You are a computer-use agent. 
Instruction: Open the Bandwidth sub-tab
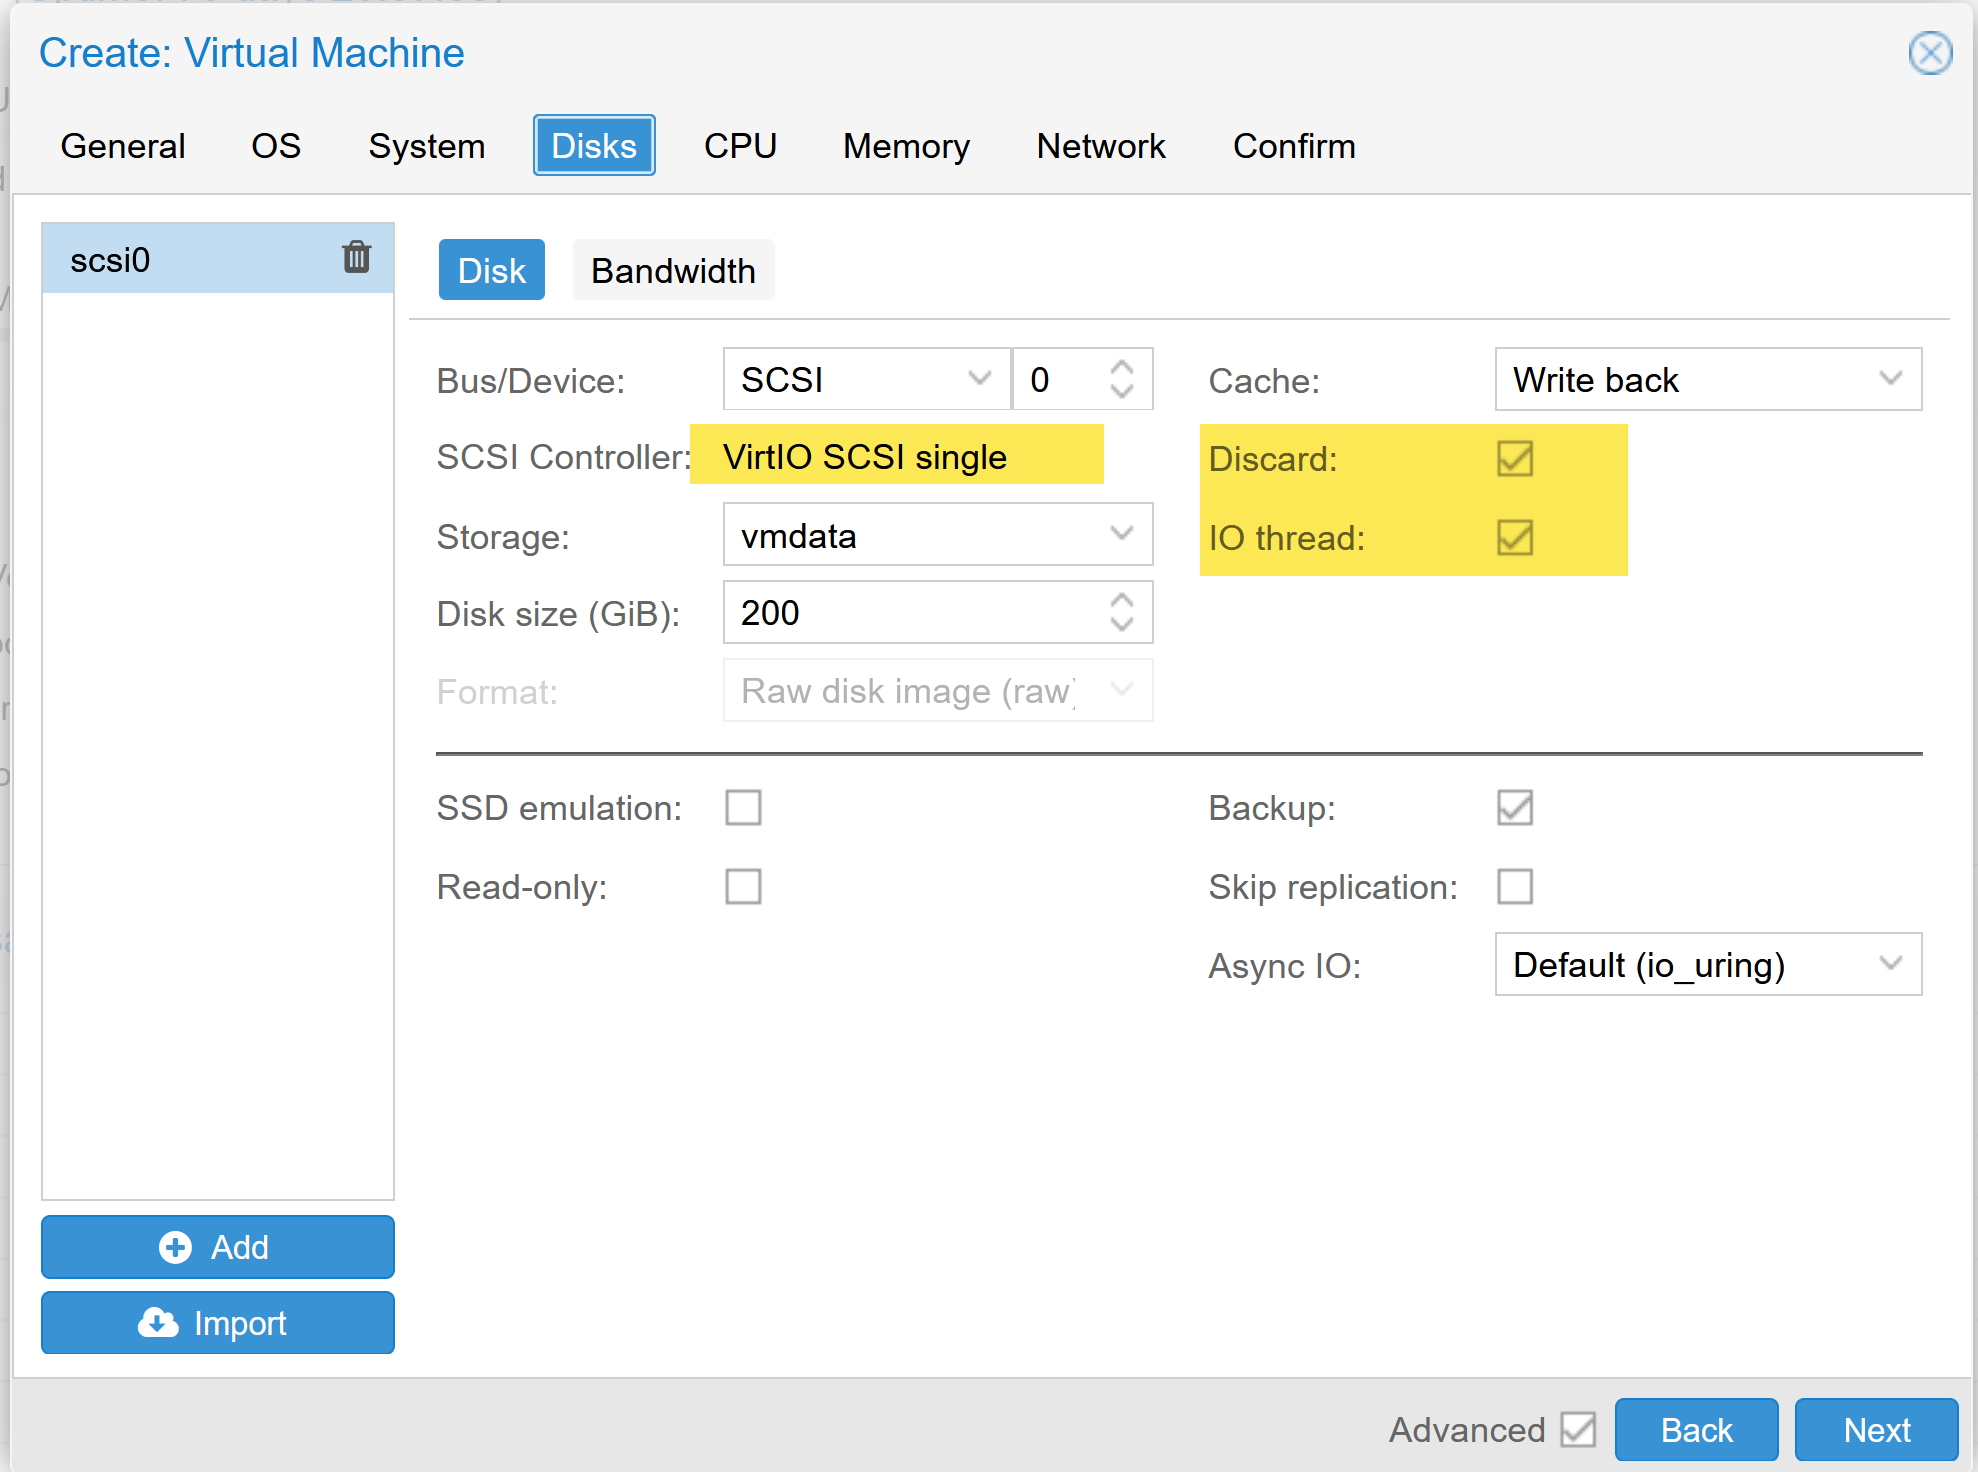(x=673, y=269)
